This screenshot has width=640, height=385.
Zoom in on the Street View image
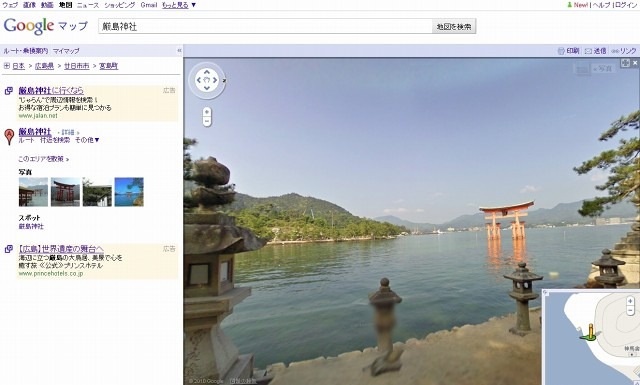pos(207,111)
